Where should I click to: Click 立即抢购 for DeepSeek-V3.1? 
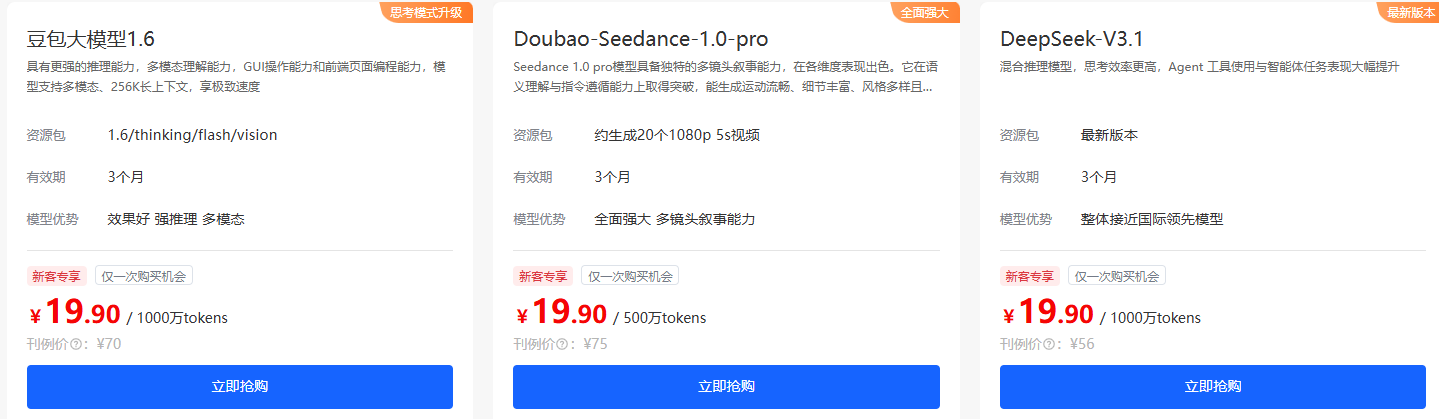(x=1213, y=387)
